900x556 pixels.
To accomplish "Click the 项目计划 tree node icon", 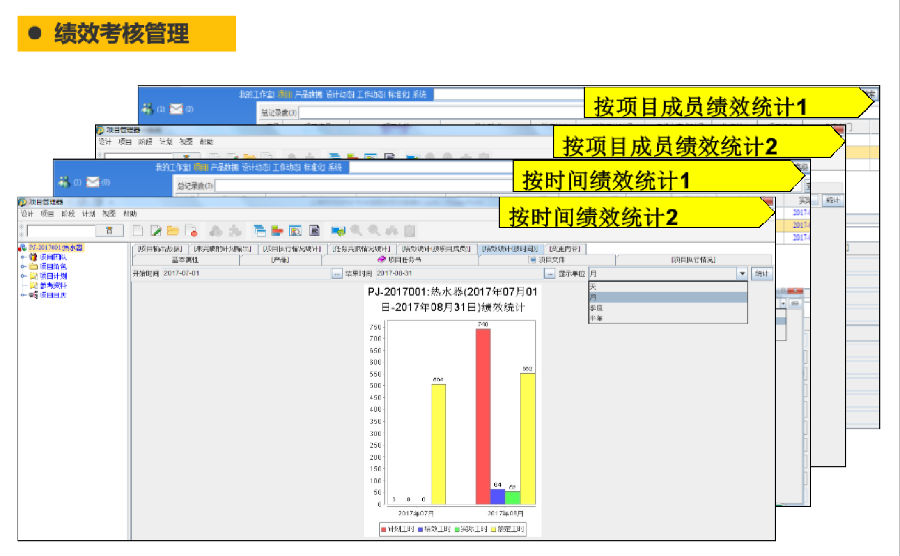I will [x=33, y=276].
